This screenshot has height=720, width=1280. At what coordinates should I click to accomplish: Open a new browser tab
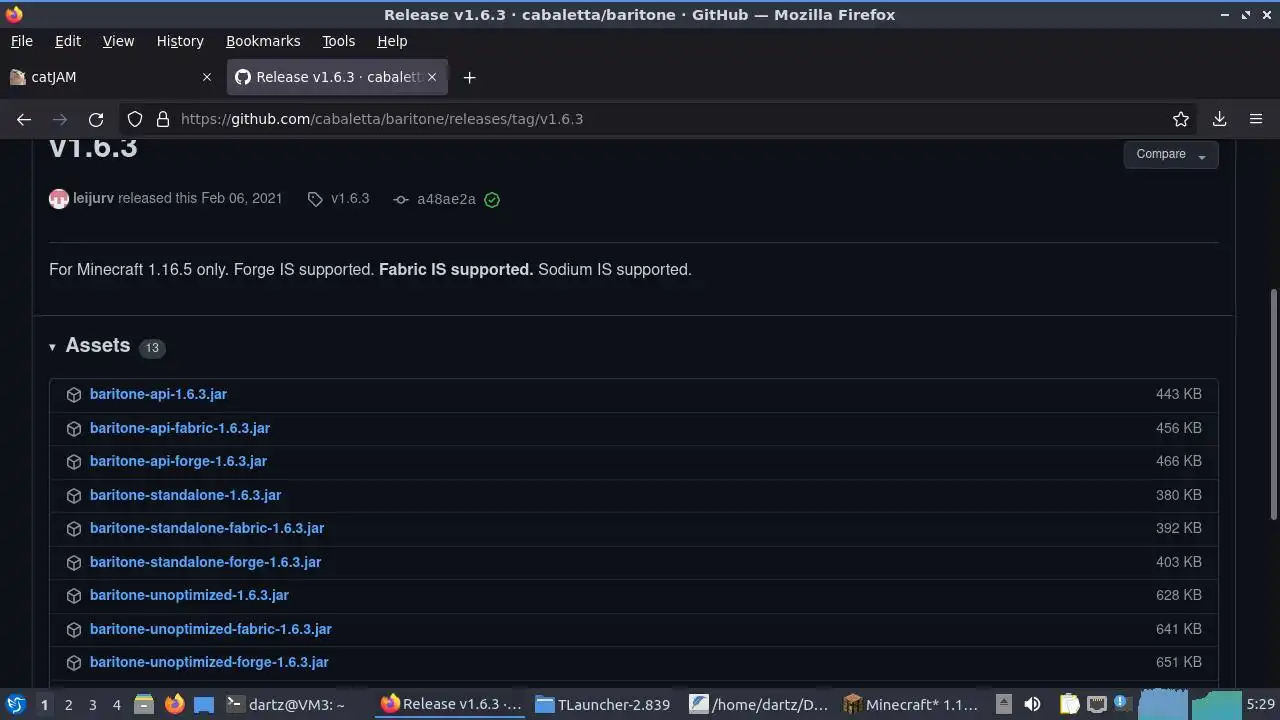(x=469, y=77)
